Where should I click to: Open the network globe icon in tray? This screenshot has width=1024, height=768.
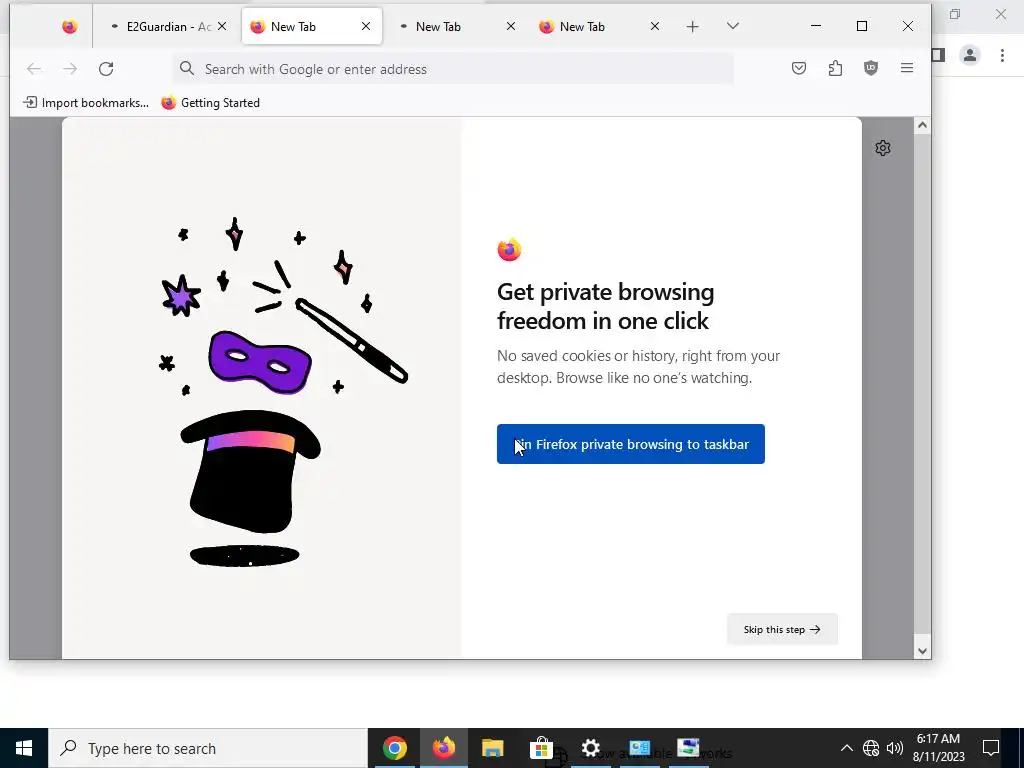coord(871,748)
